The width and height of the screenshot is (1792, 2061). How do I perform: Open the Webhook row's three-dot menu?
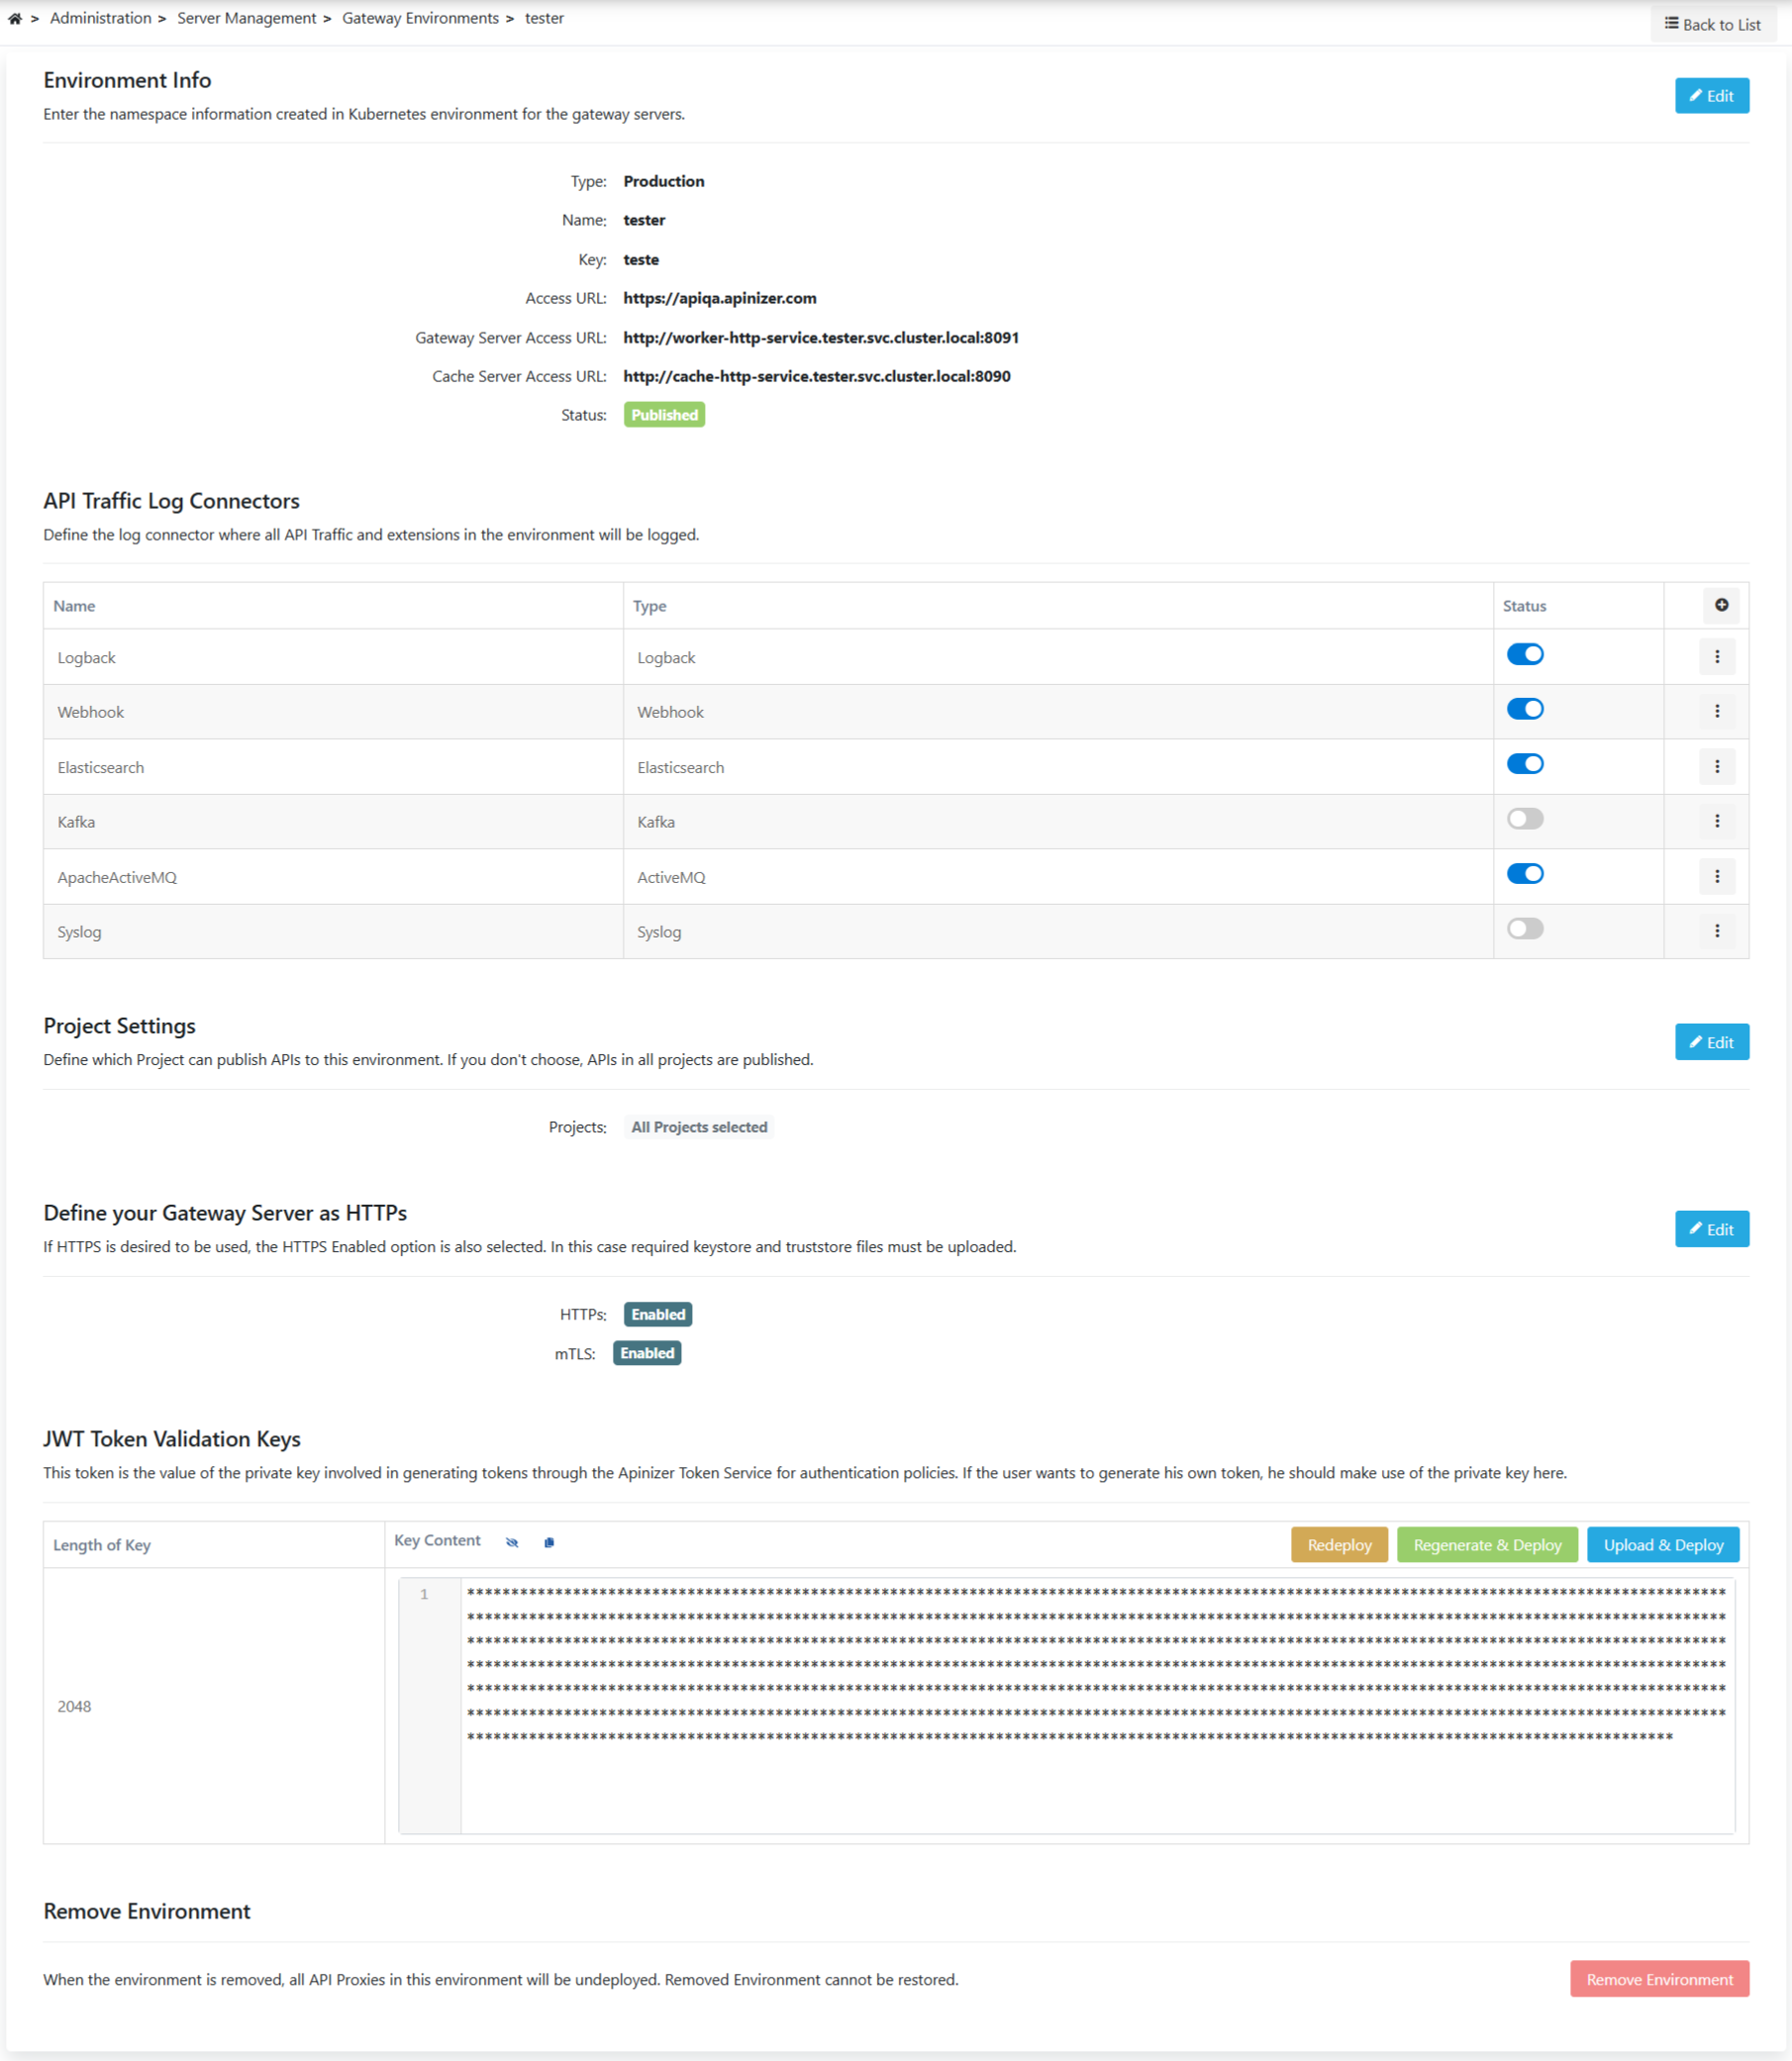(1716, 711)
